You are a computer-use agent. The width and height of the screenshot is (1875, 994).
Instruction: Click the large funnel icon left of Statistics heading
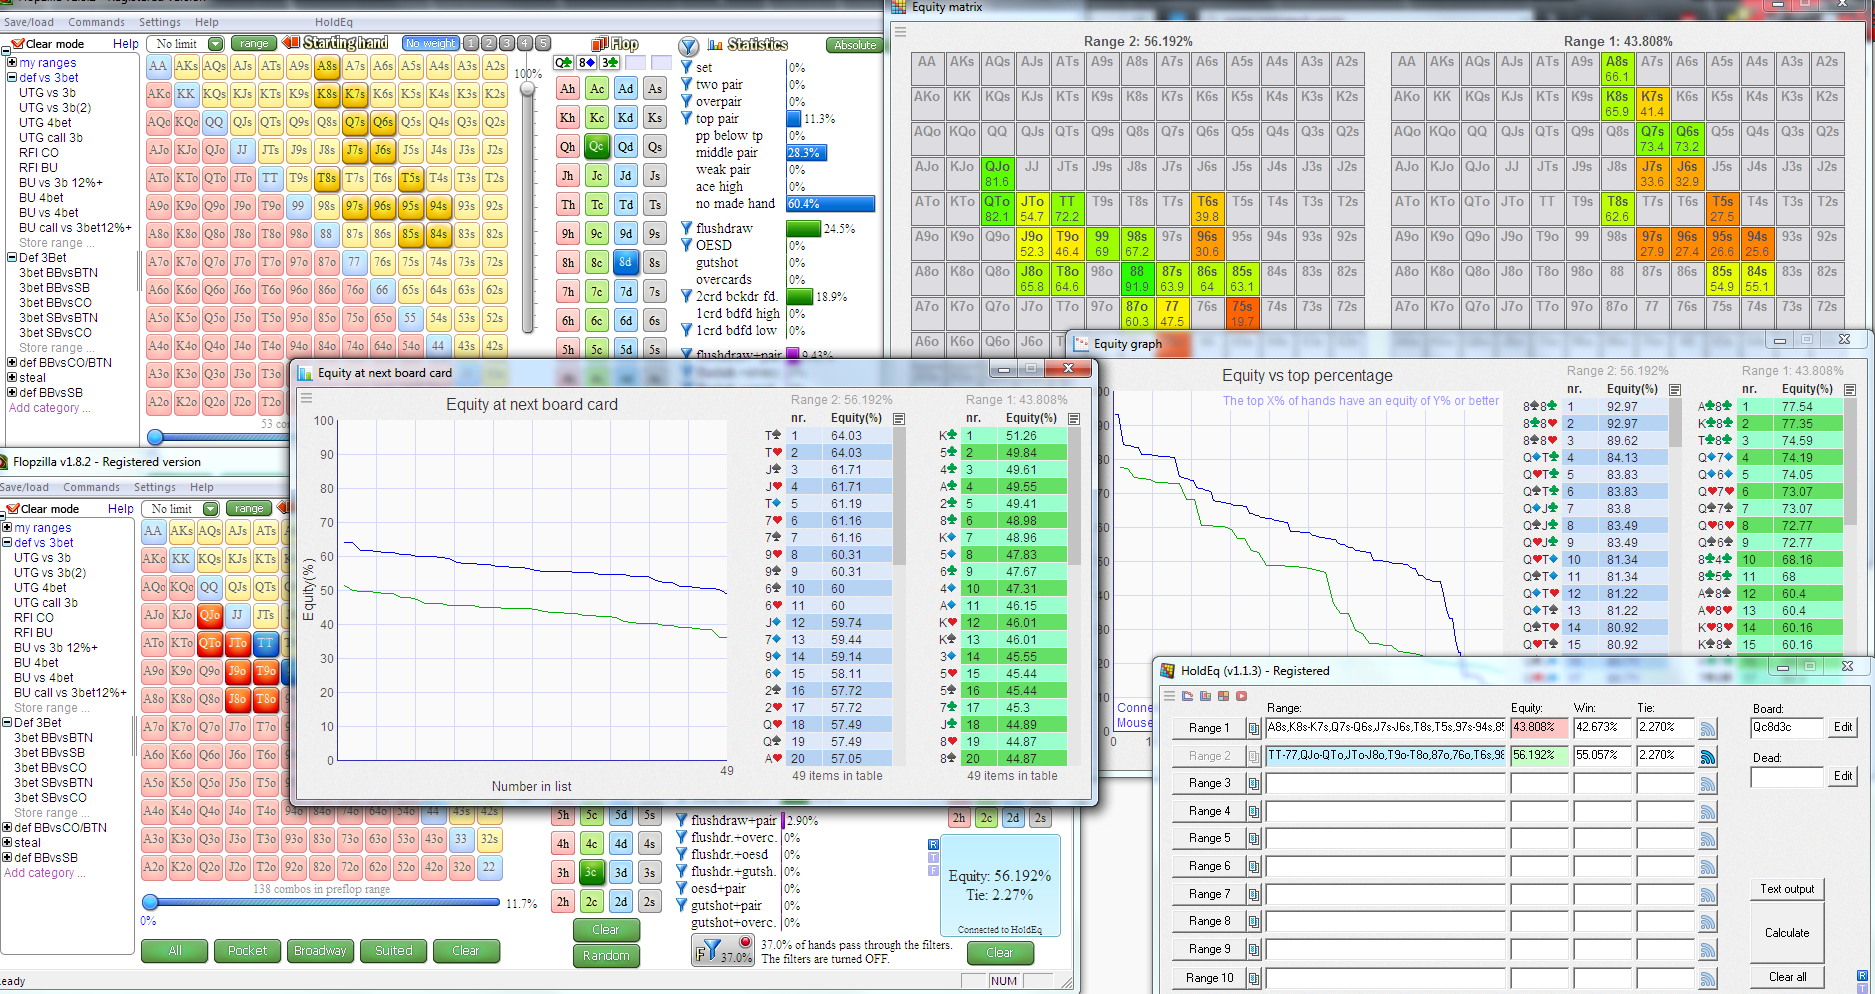coord(688,46)
